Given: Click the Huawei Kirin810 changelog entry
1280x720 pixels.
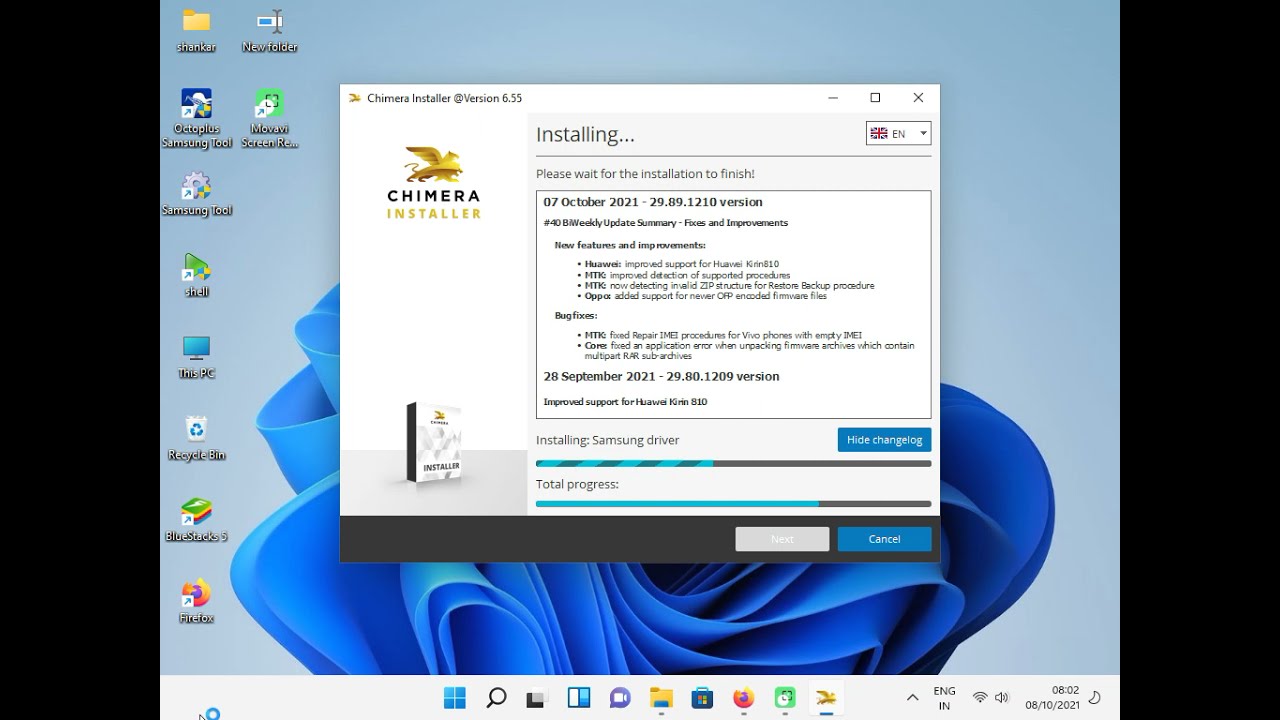Looking at the screenshot, I should [x=681, y=264].
